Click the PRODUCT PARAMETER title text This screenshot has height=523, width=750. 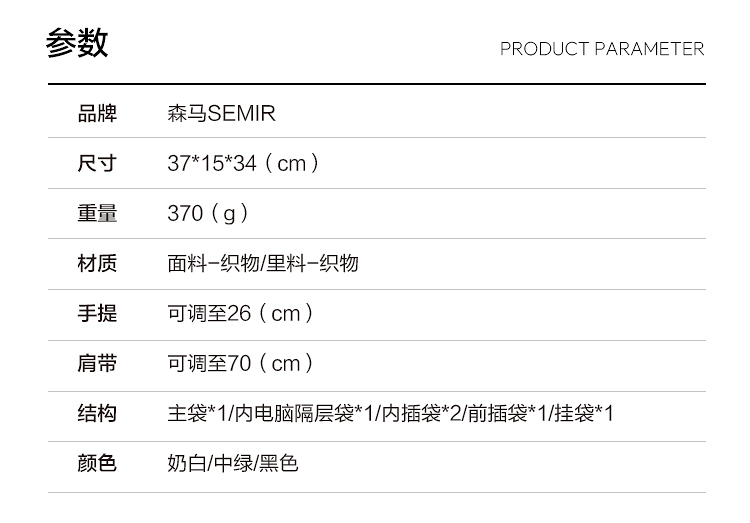(x=602, y=49)
